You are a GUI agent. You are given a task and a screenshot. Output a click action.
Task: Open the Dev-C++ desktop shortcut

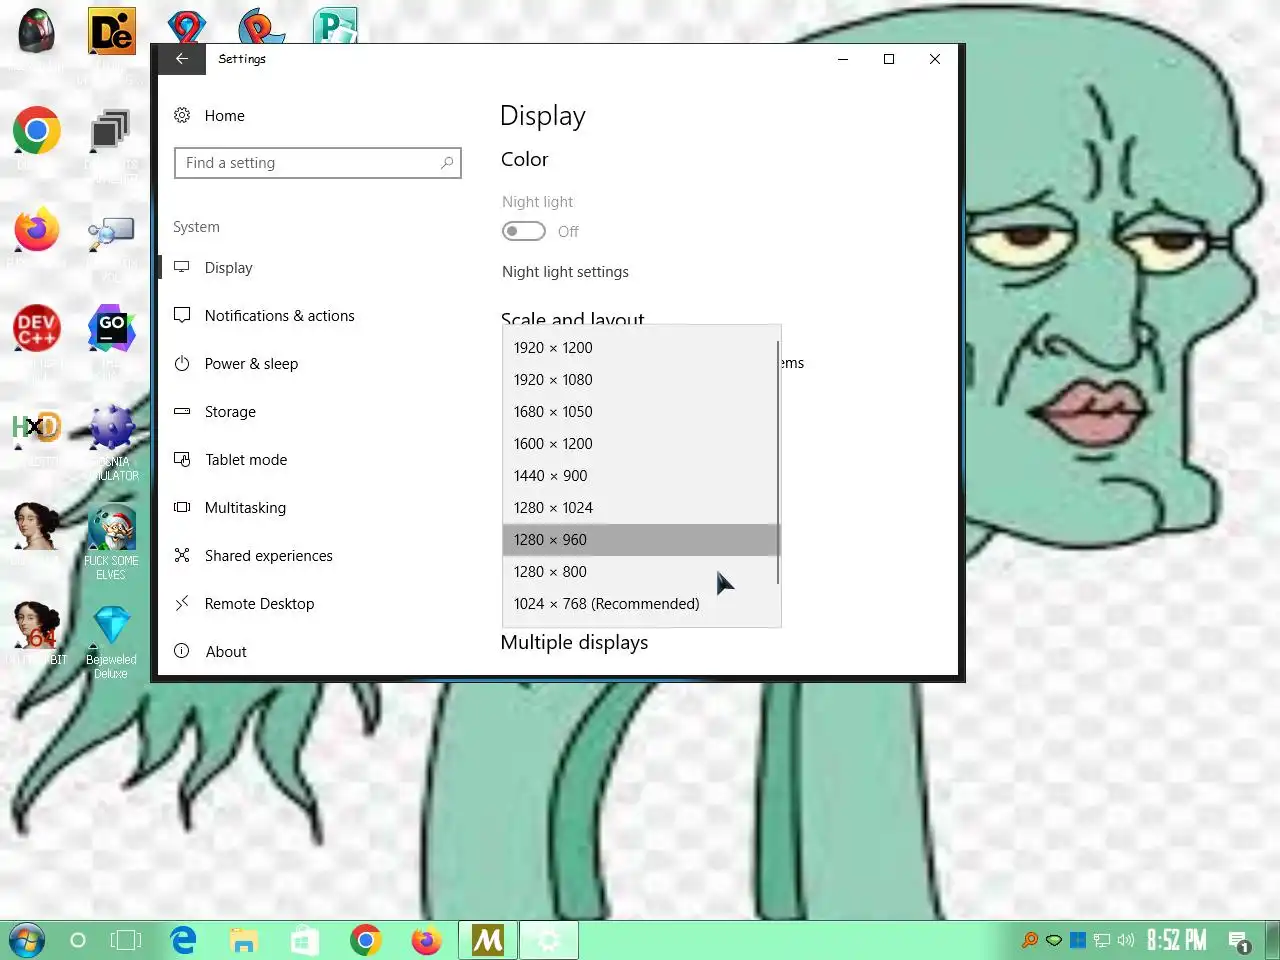37,329
